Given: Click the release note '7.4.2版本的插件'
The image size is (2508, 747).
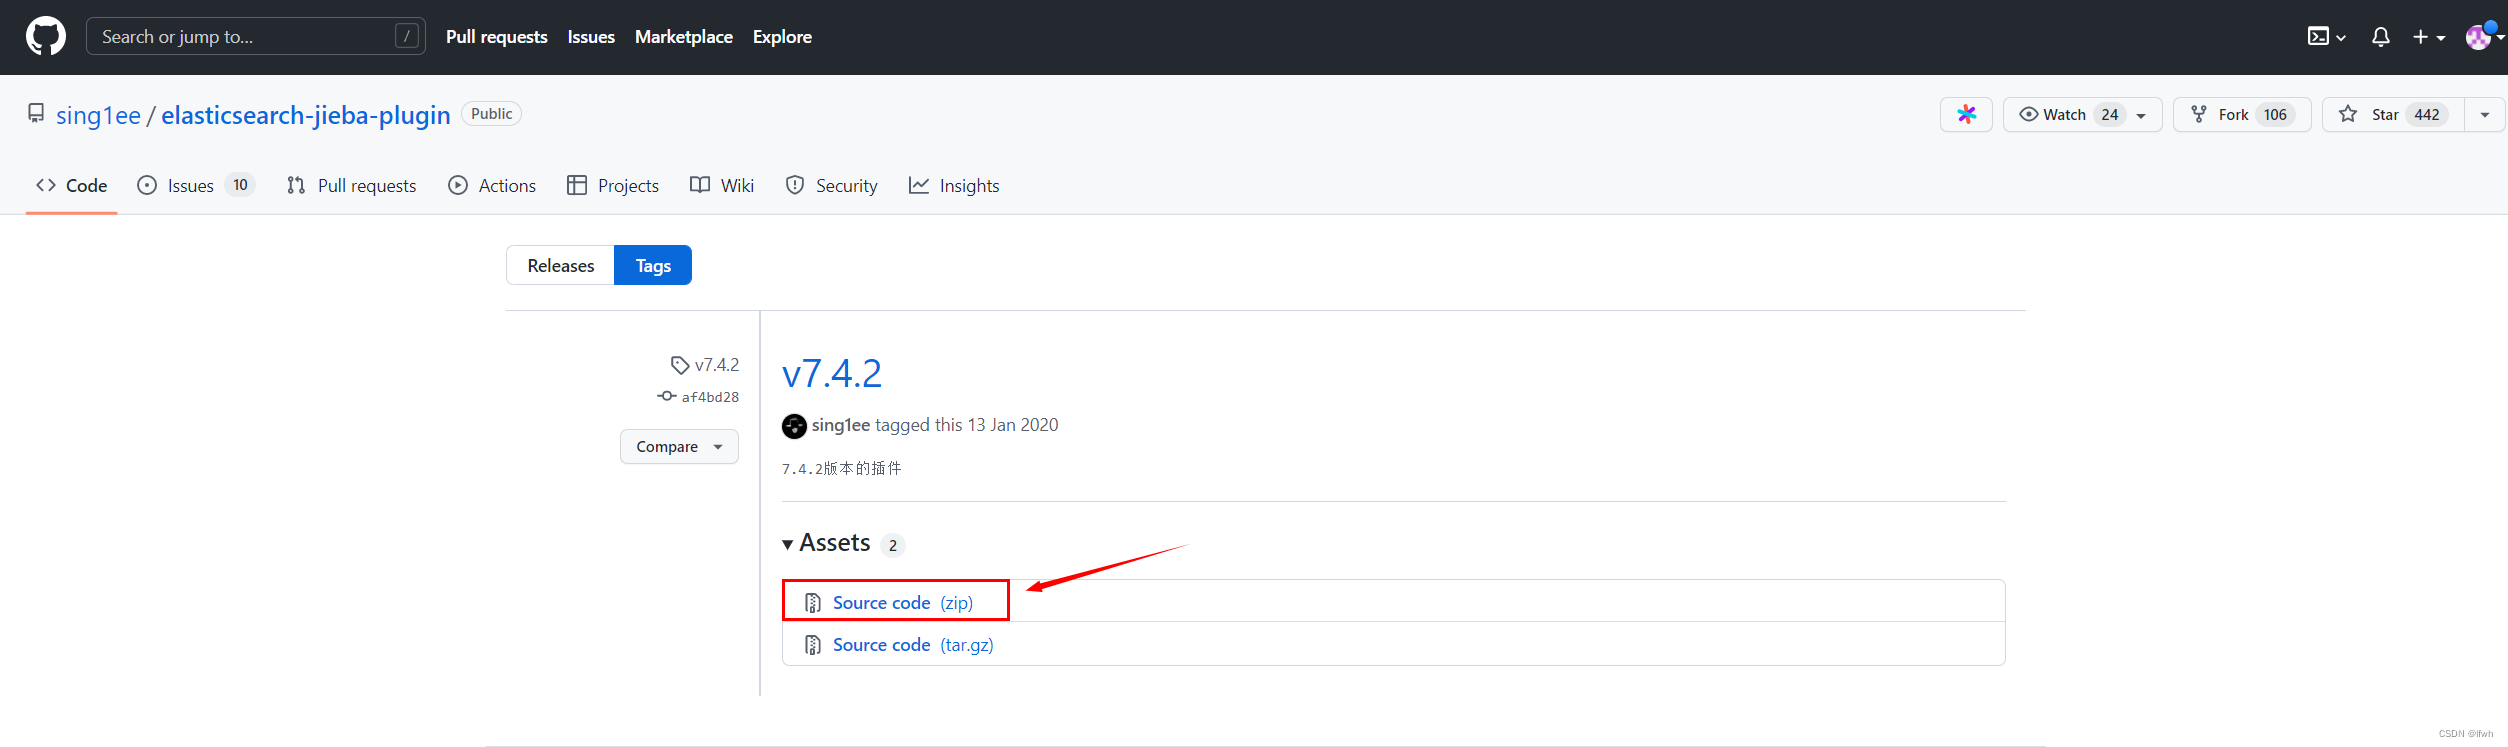Looking at the screenshot, I should click(841, 469).
